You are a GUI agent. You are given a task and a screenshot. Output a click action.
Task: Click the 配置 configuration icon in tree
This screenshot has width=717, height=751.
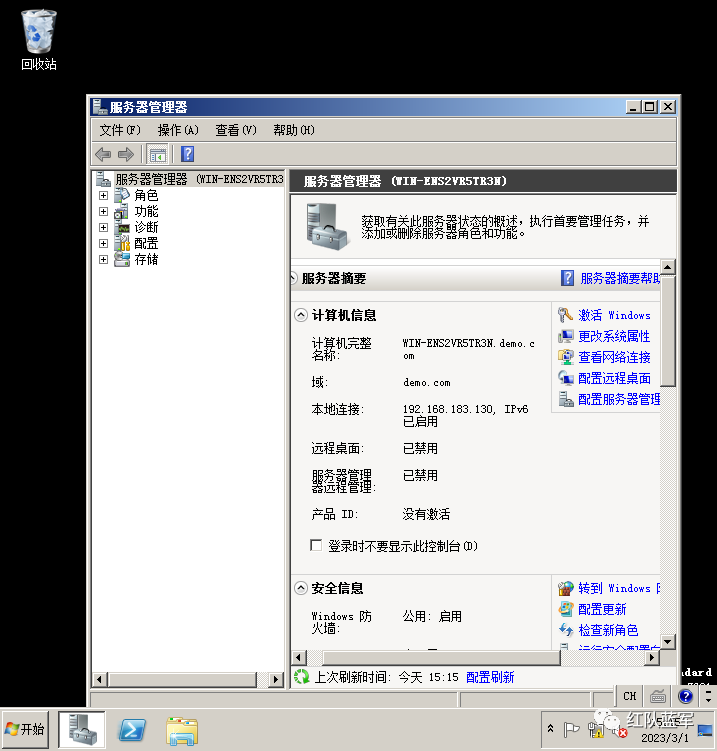122,243
